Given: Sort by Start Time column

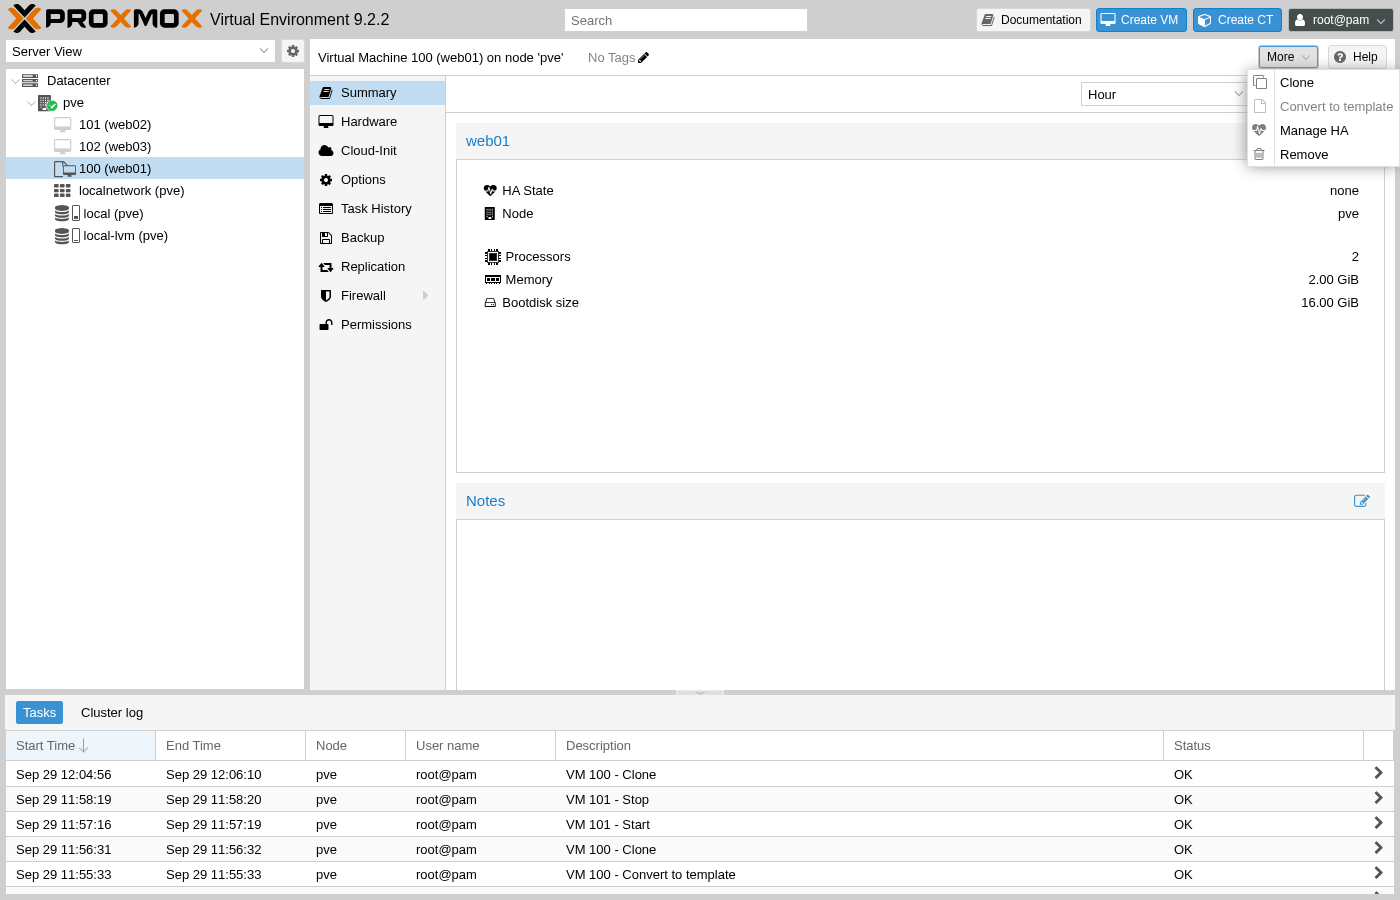Looking at the screenshot, I should [80, 746].
